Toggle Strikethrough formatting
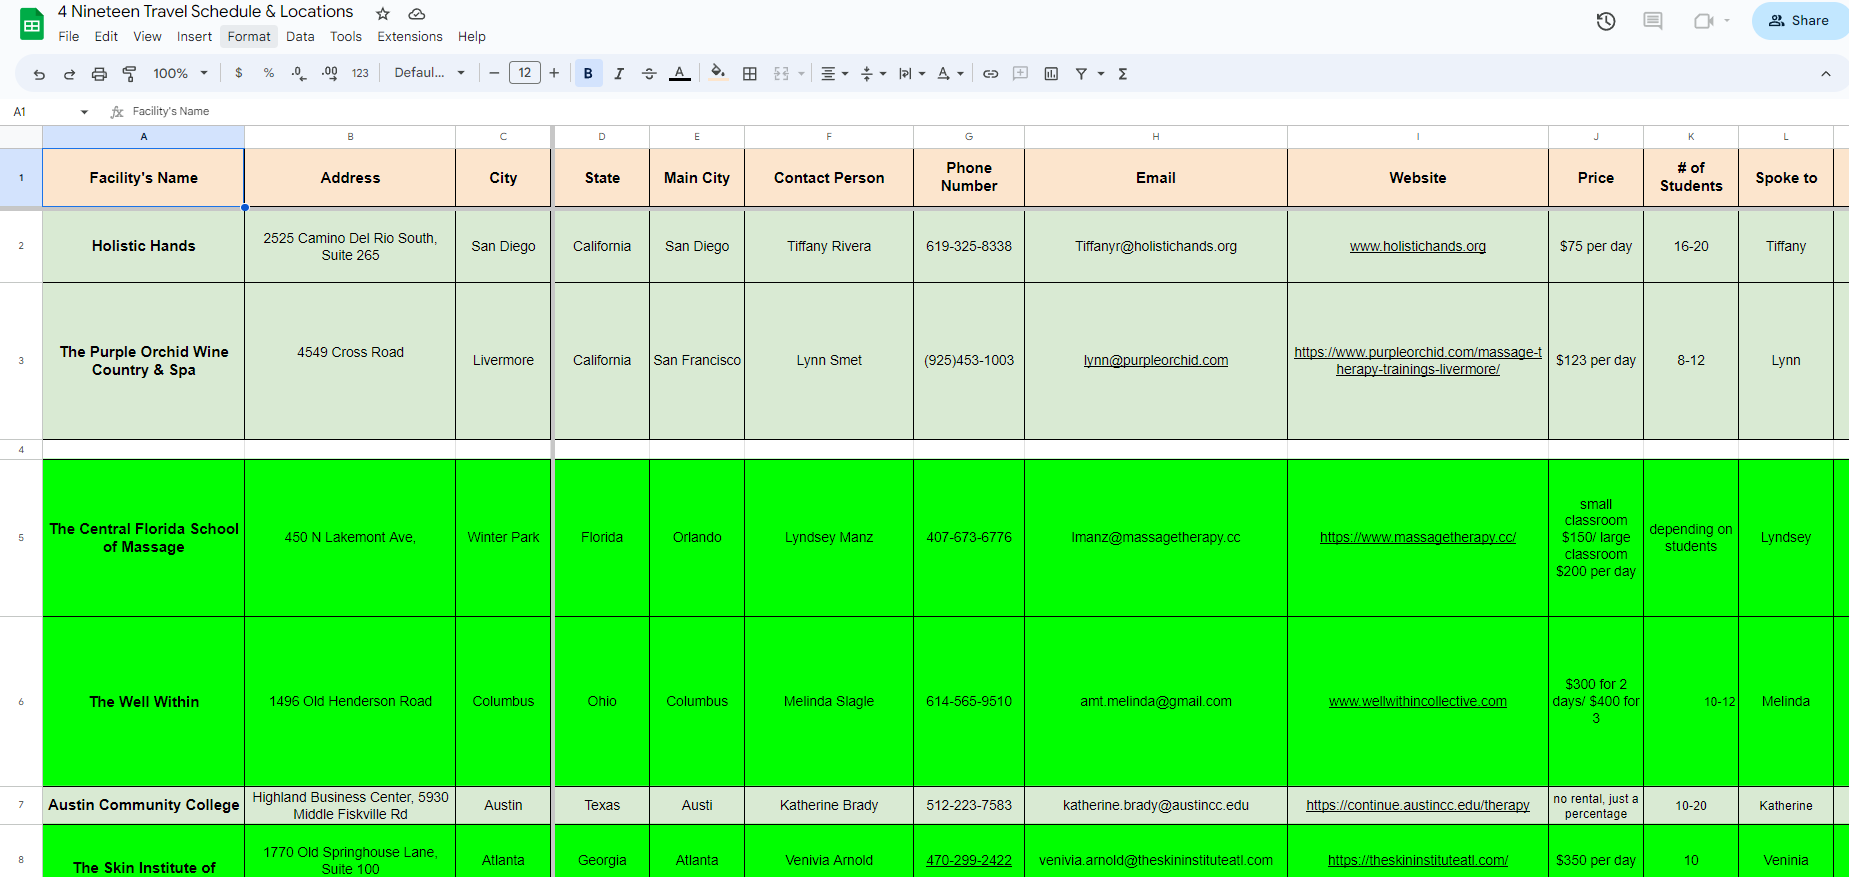This screenshot has width=1849, height=877. [x=649, y=73]
